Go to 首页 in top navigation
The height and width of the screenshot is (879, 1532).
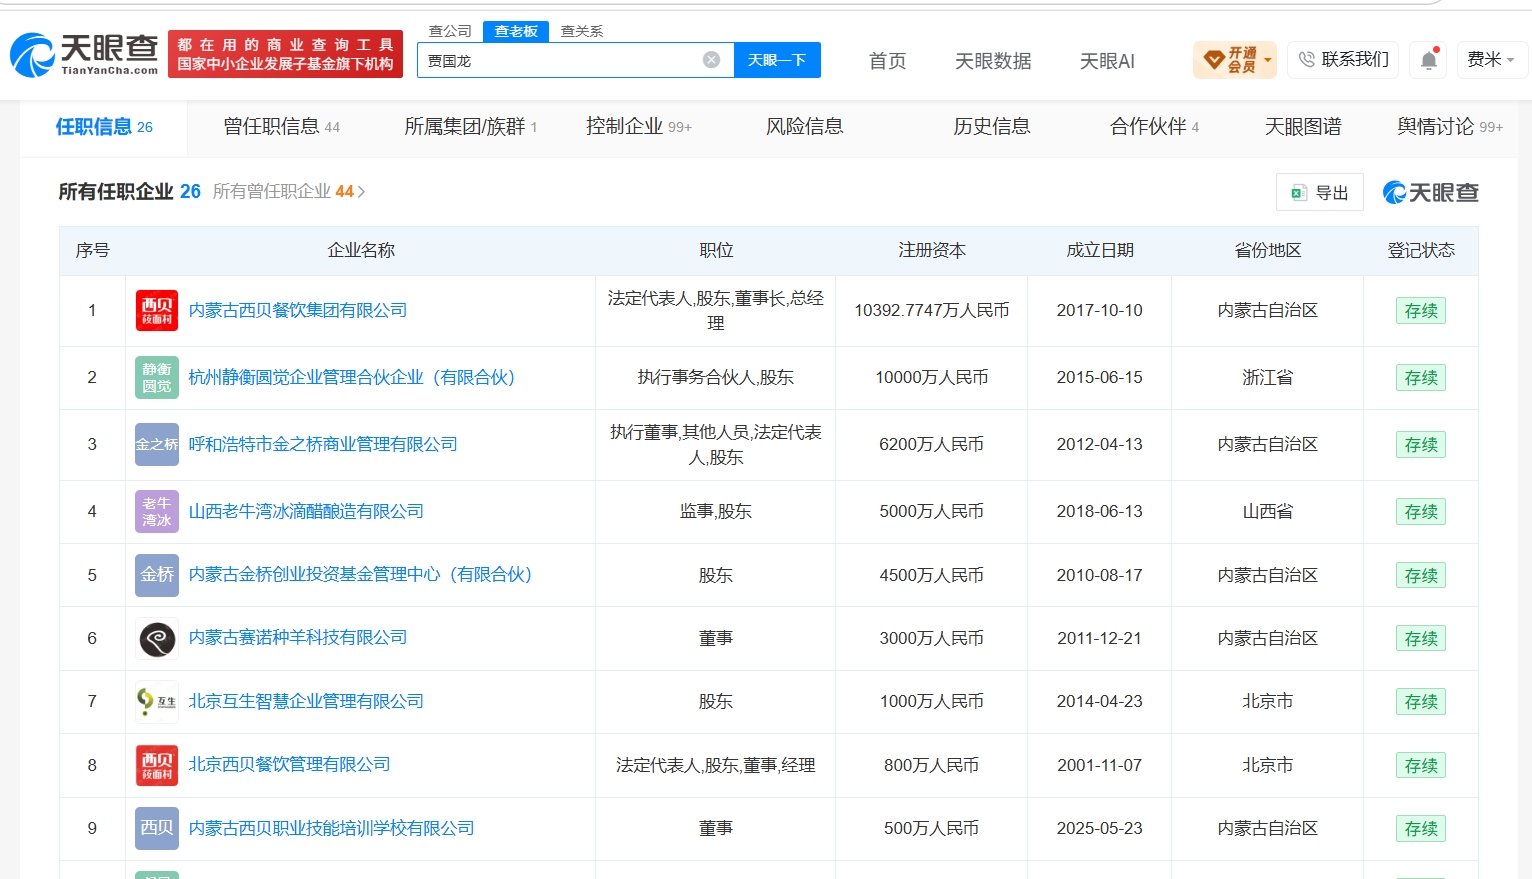887,61
